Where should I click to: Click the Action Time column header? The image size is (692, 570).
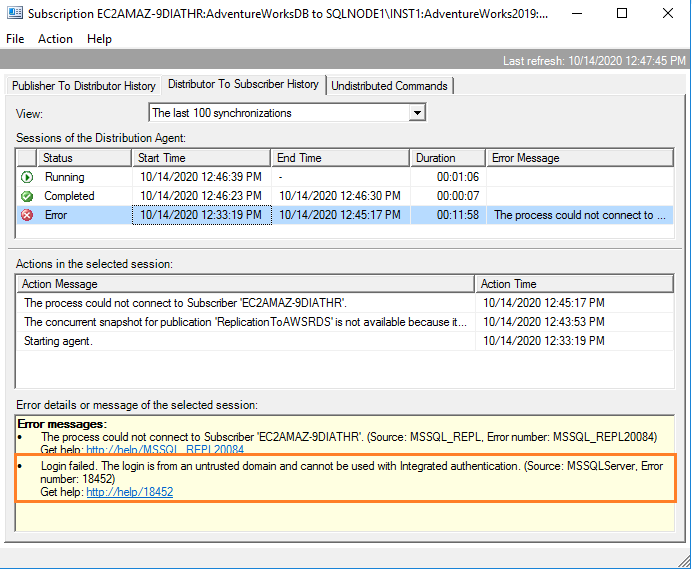pyautogui.click(x=575, y=284)
